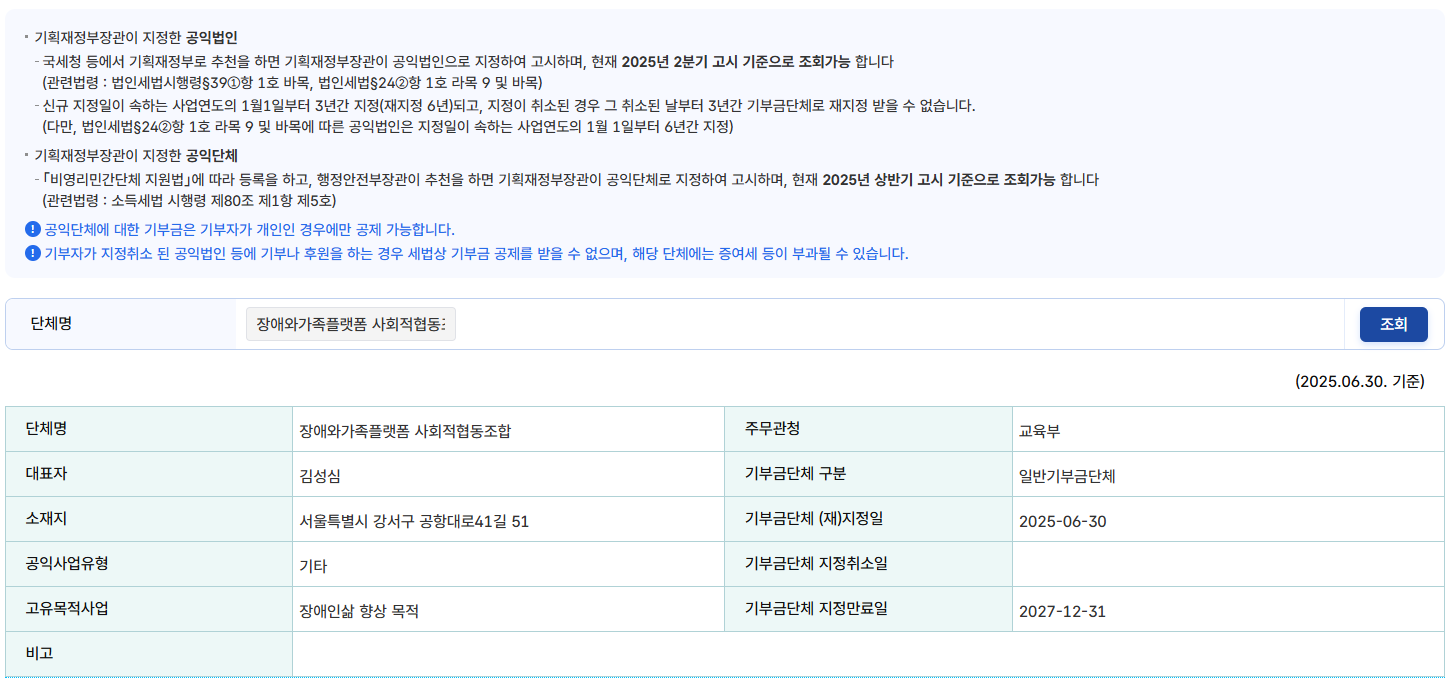1456x685 pixels.
Task: Click the 소재지 row label
Action: point(47,519)
